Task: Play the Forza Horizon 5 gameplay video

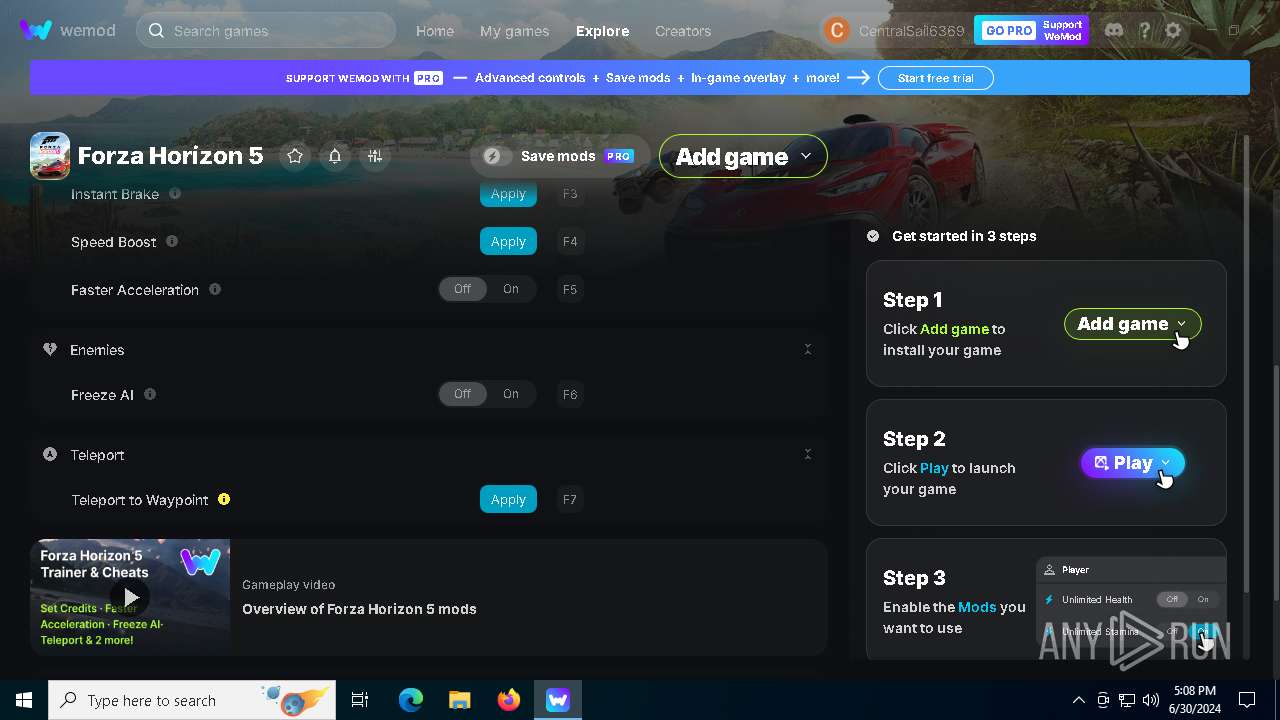Action: (x=130, y=598)
